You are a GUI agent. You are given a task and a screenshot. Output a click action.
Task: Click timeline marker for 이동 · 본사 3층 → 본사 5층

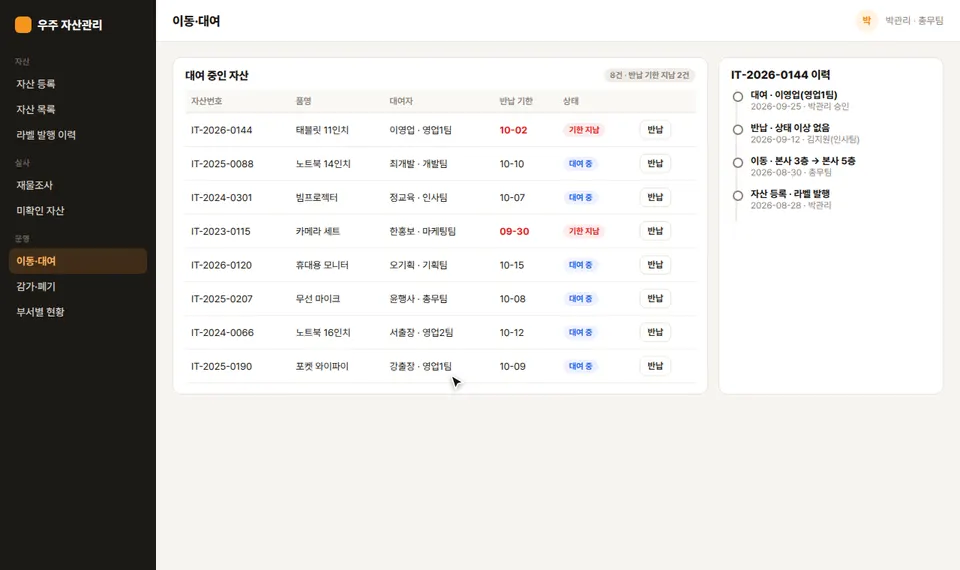click(738, 163)
